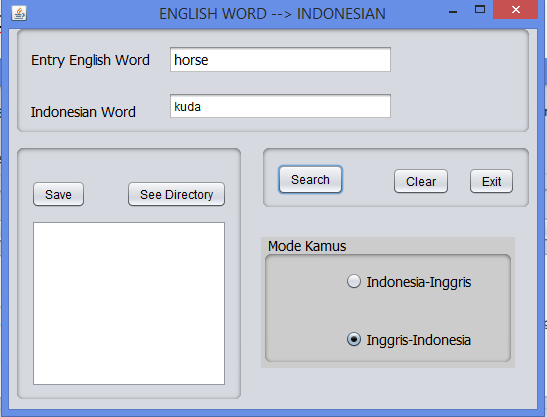Click blank space between Search and Clear buttons
The height and width of the screenshot is (417, 547).
(368, 181)
